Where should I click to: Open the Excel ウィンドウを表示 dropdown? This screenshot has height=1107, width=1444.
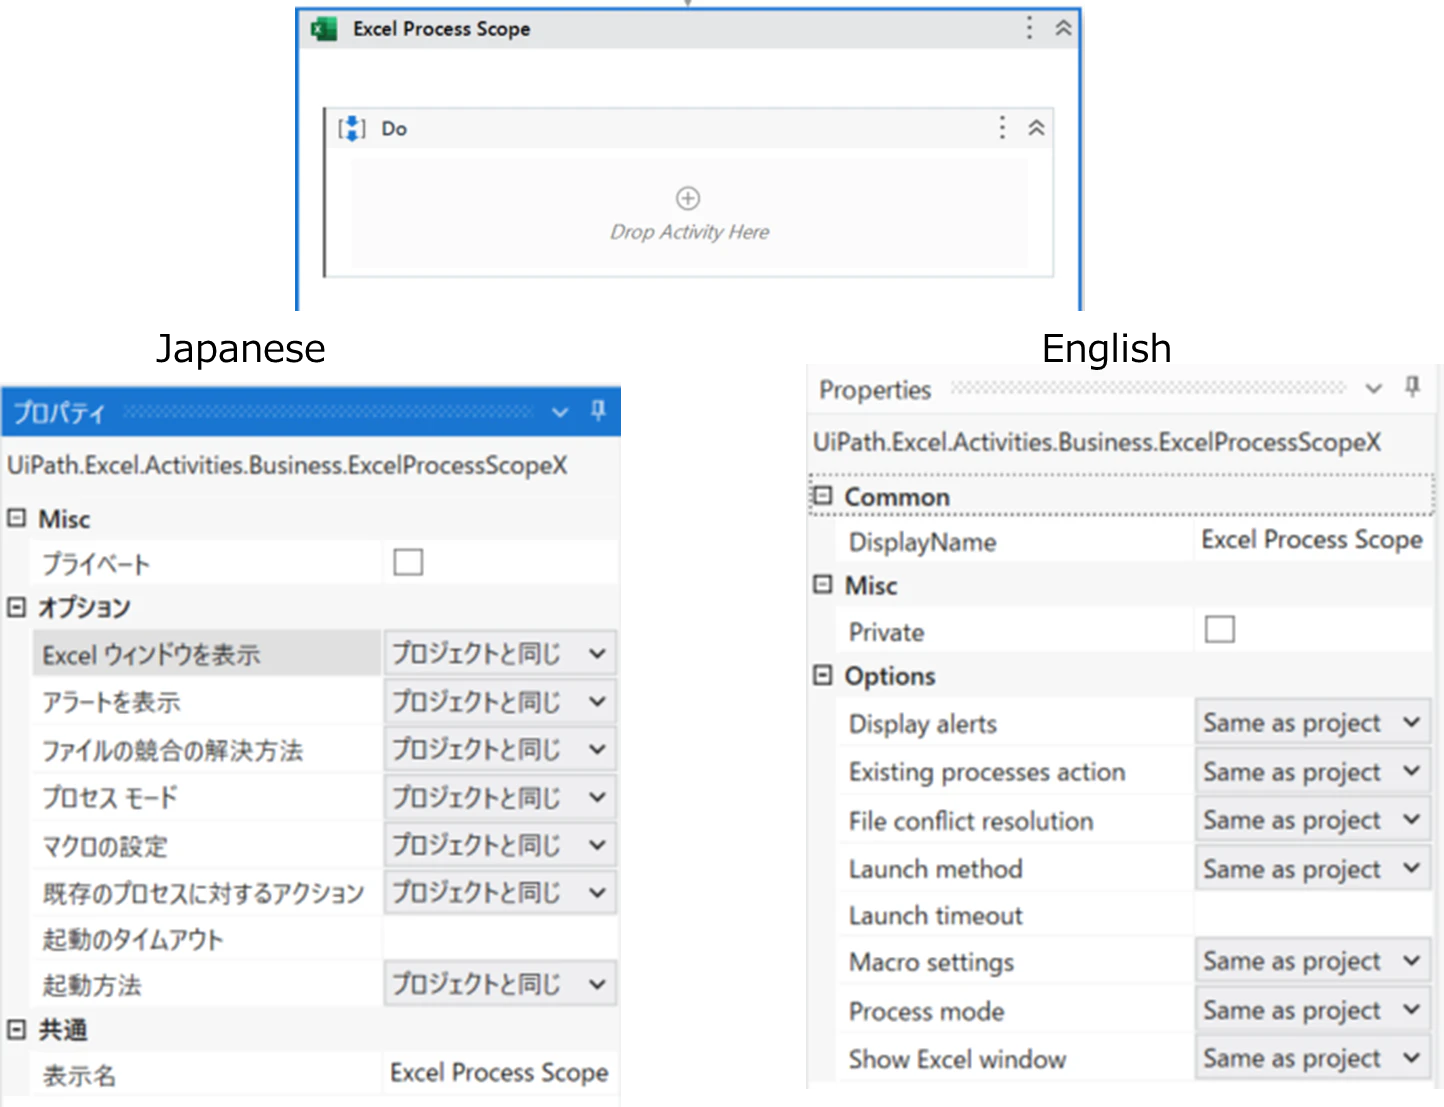click(x=500, y=654)
